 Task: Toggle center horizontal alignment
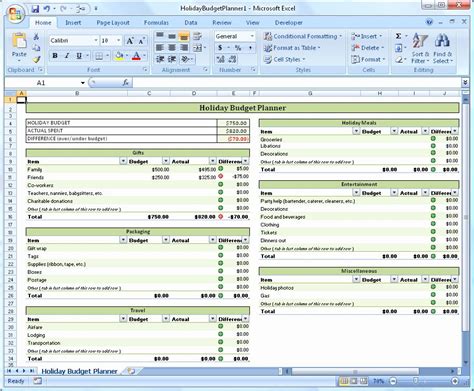click(172, 48)
